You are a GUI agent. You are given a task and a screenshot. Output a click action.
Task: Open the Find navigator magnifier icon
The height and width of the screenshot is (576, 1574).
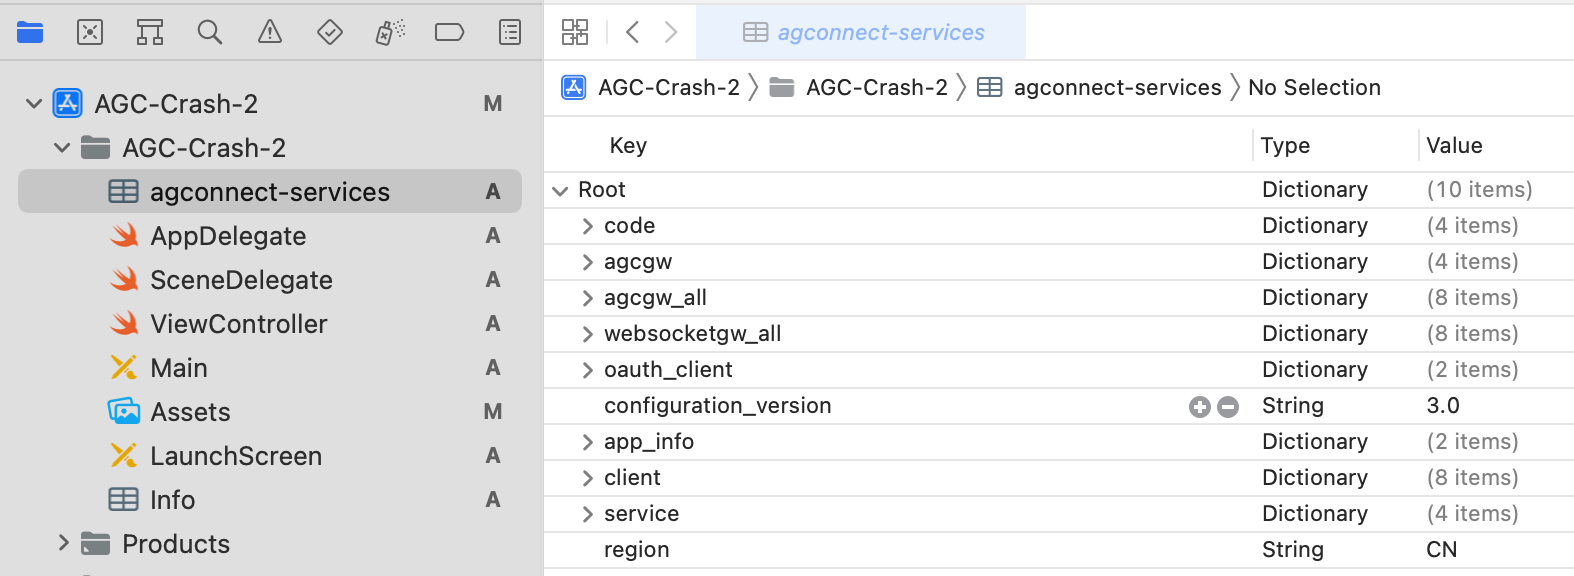pos(210,33)
